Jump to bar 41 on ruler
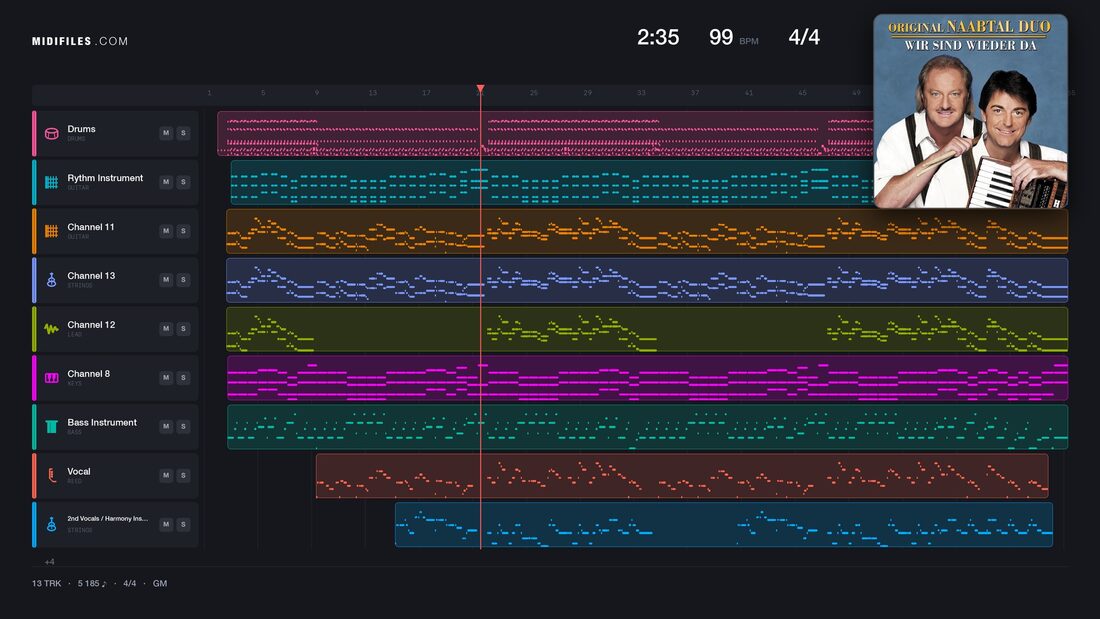Viewport: 1100px width, 619px height. (749, 93)
